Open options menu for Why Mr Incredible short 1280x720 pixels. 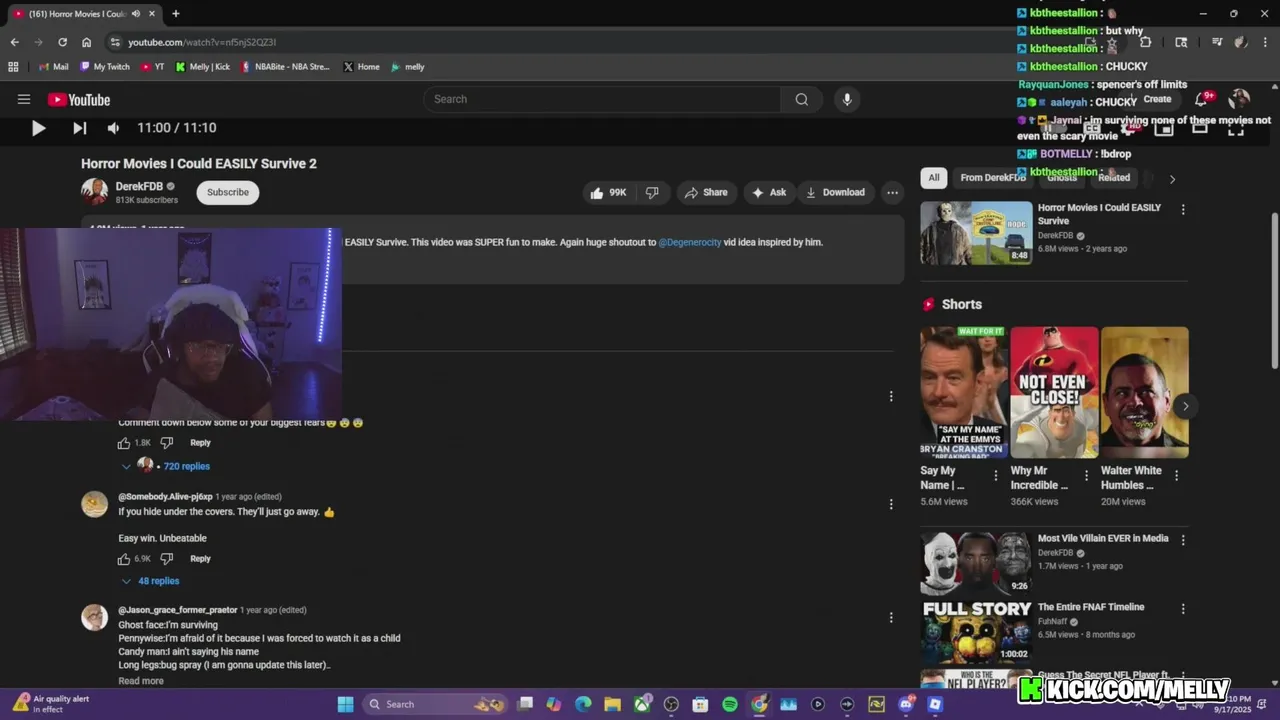pos(1085,476)
